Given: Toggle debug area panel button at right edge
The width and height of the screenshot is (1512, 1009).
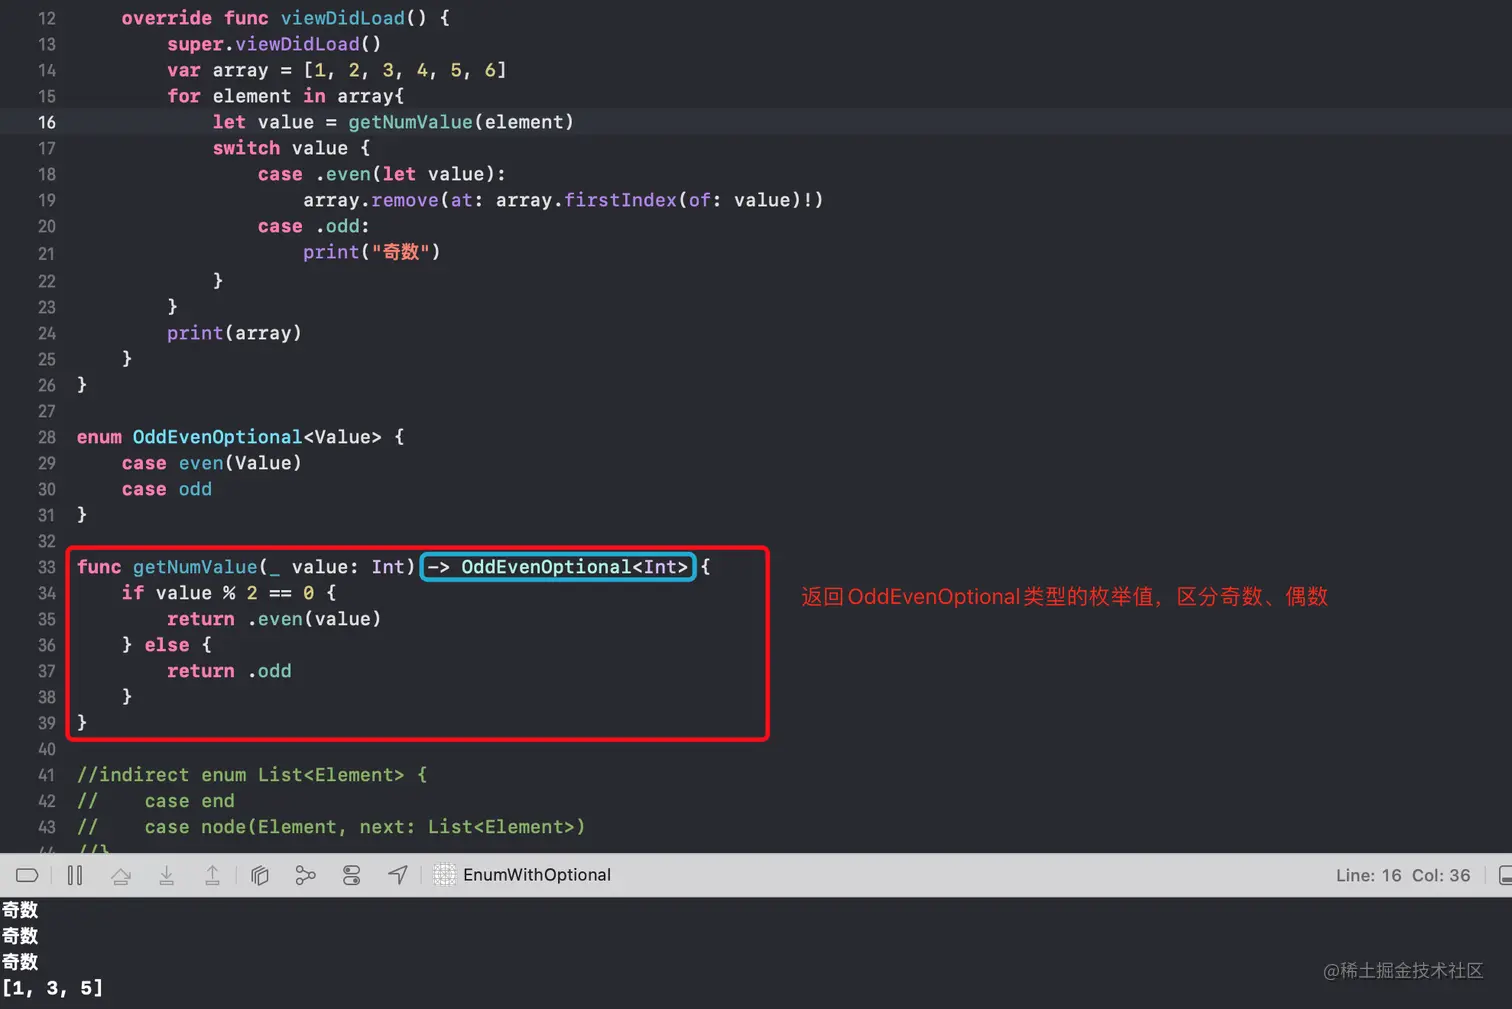Looking at the screenshot, I should point(1504,875).
